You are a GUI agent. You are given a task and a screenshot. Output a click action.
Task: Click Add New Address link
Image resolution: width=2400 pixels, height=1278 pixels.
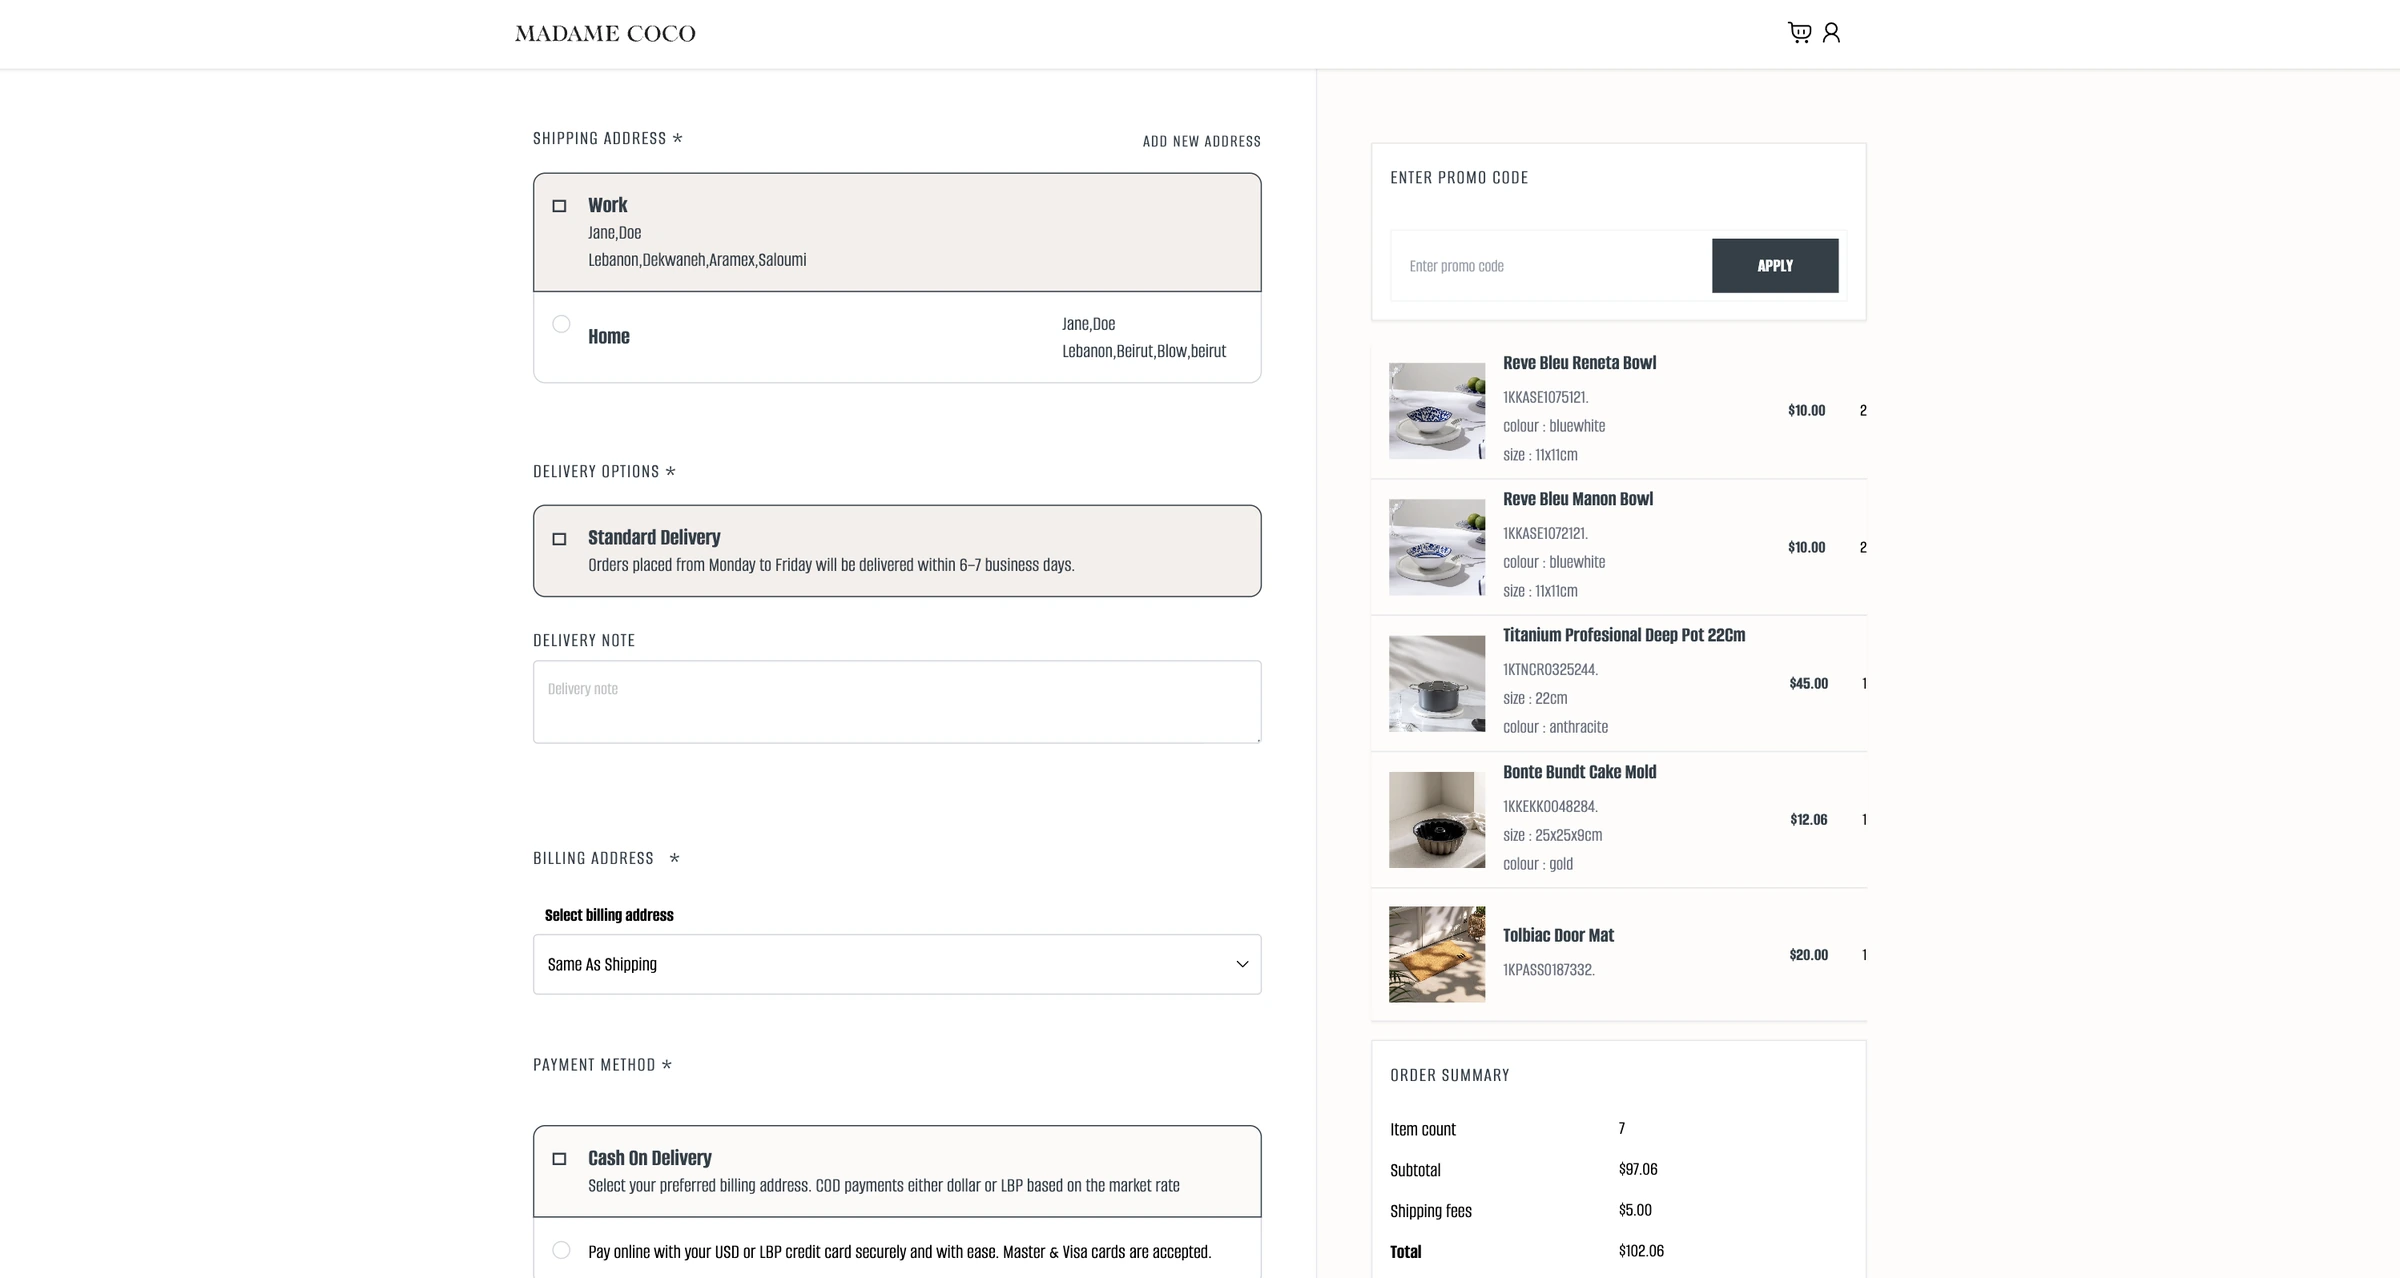tap(1201, 141)
